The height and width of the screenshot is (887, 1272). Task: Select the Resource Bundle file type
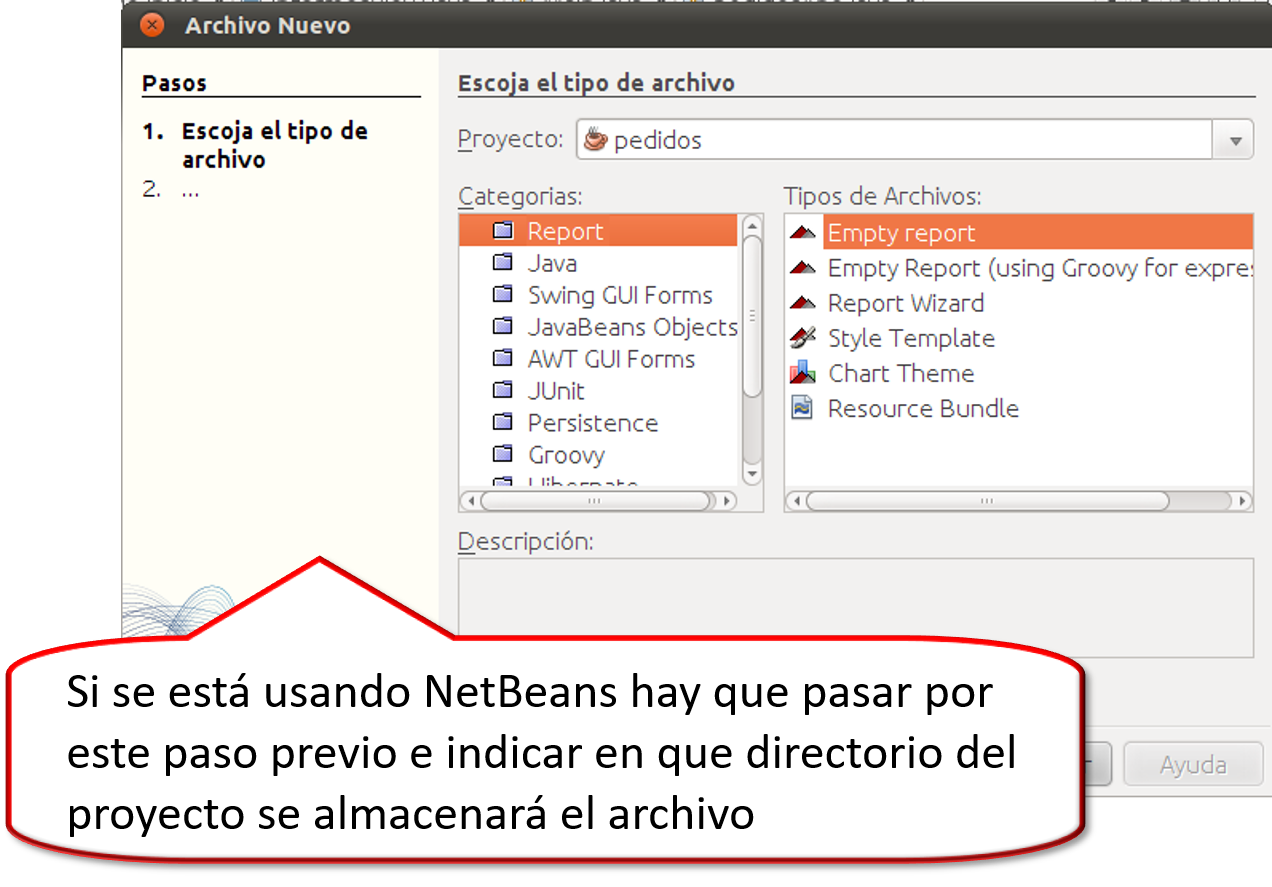point(923,409)
